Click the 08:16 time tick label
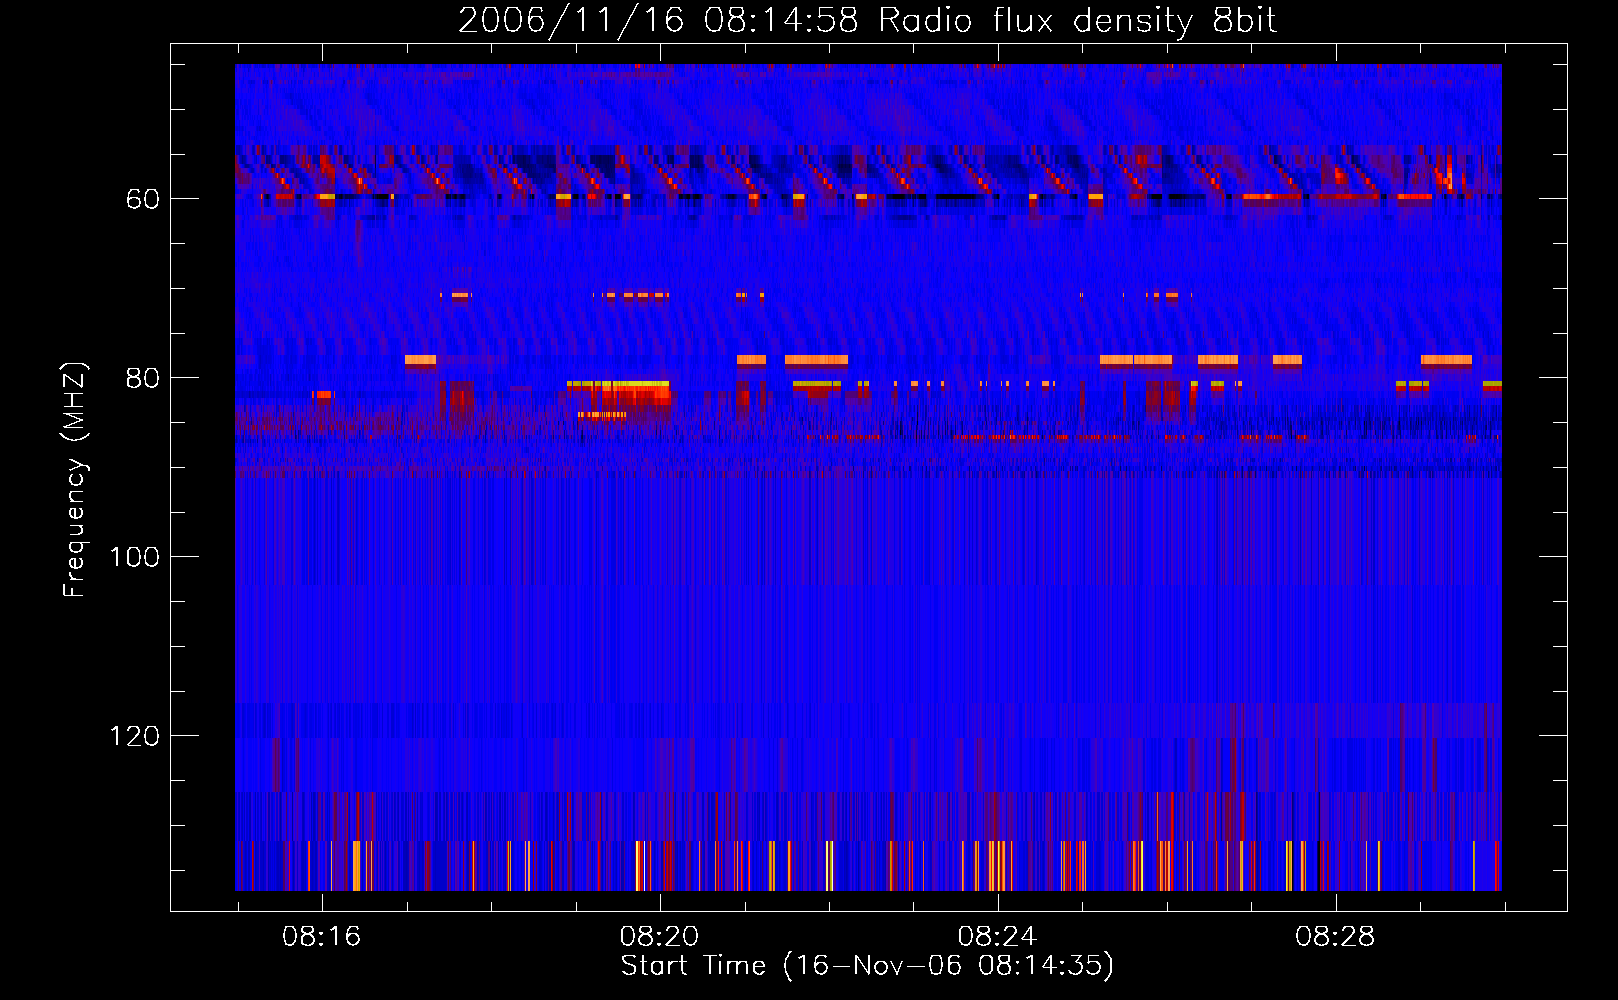 (321, 937)
